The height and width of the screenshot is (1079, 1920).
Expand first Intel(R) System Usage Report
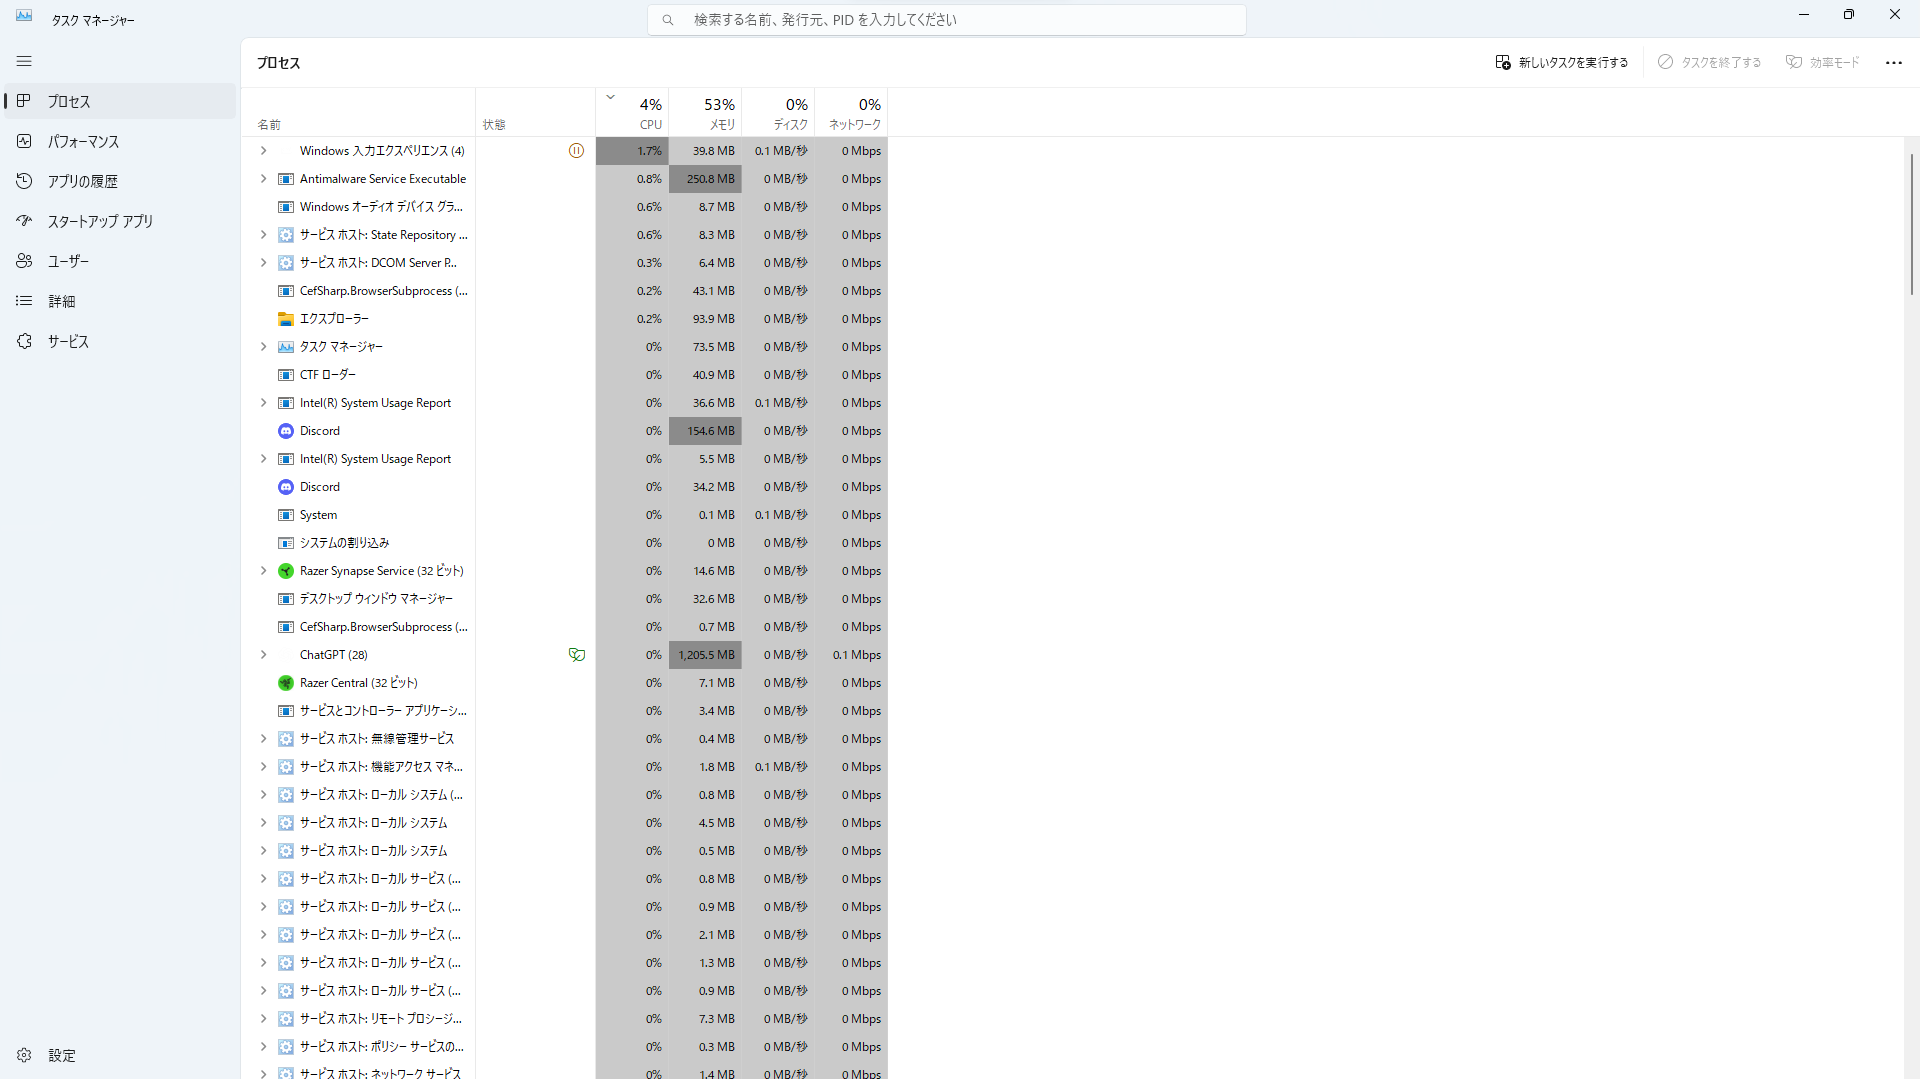(263, 403)
